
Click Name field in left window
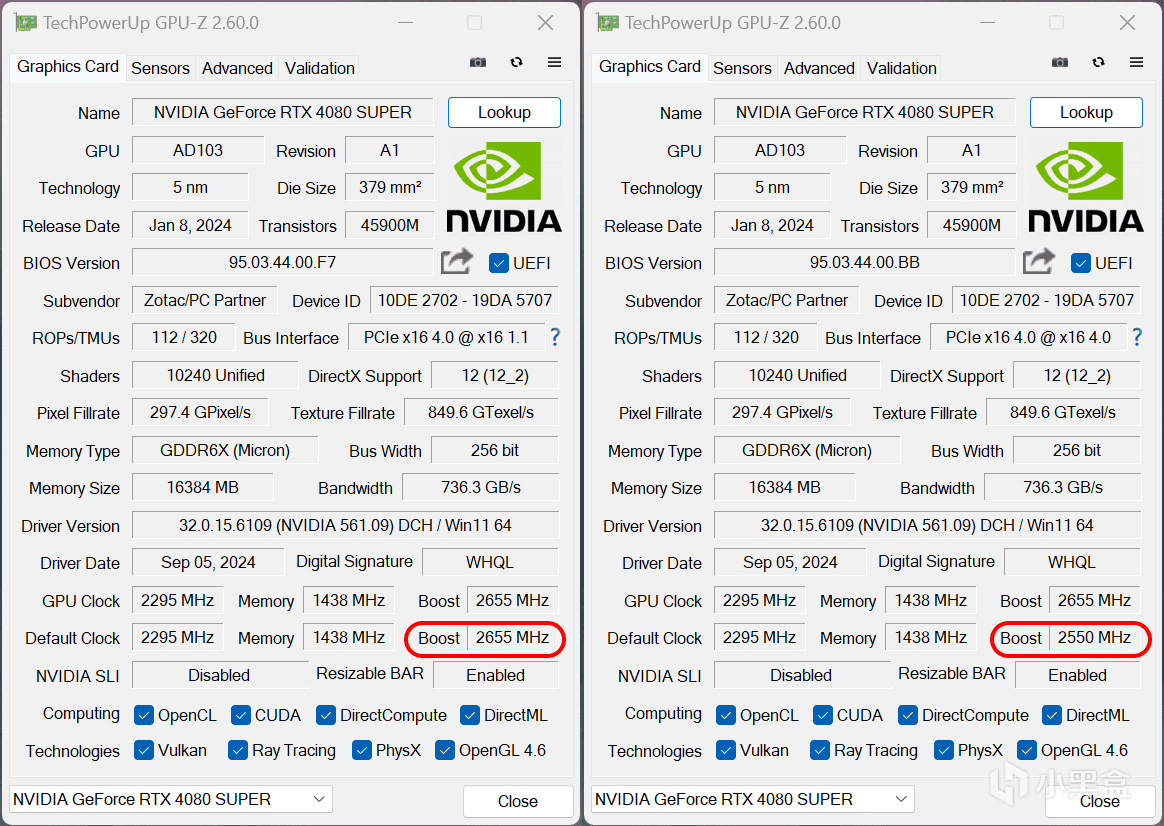[283, 112]
